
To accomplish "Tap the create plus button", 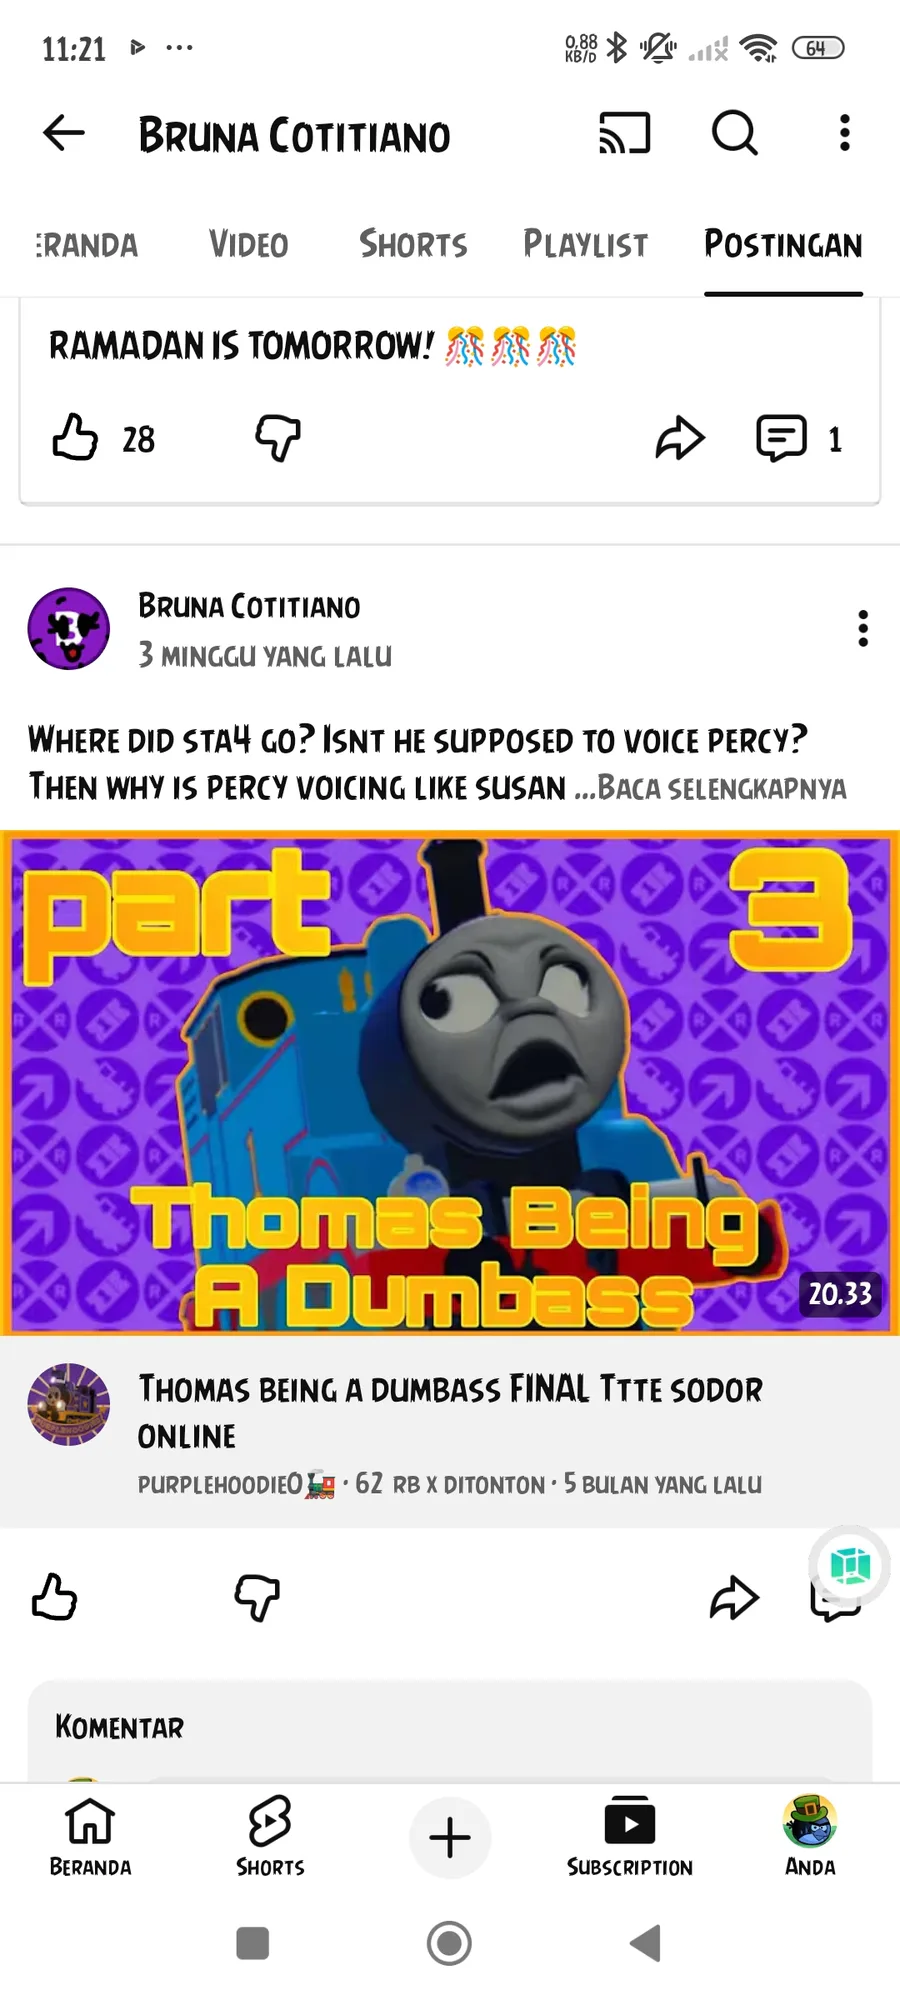I will coord(450,1838).
